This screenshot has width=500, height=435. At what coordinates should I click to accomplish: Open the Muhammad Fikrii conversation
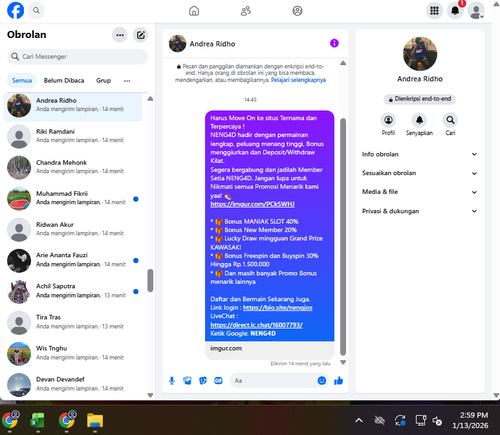click(73, 198)
